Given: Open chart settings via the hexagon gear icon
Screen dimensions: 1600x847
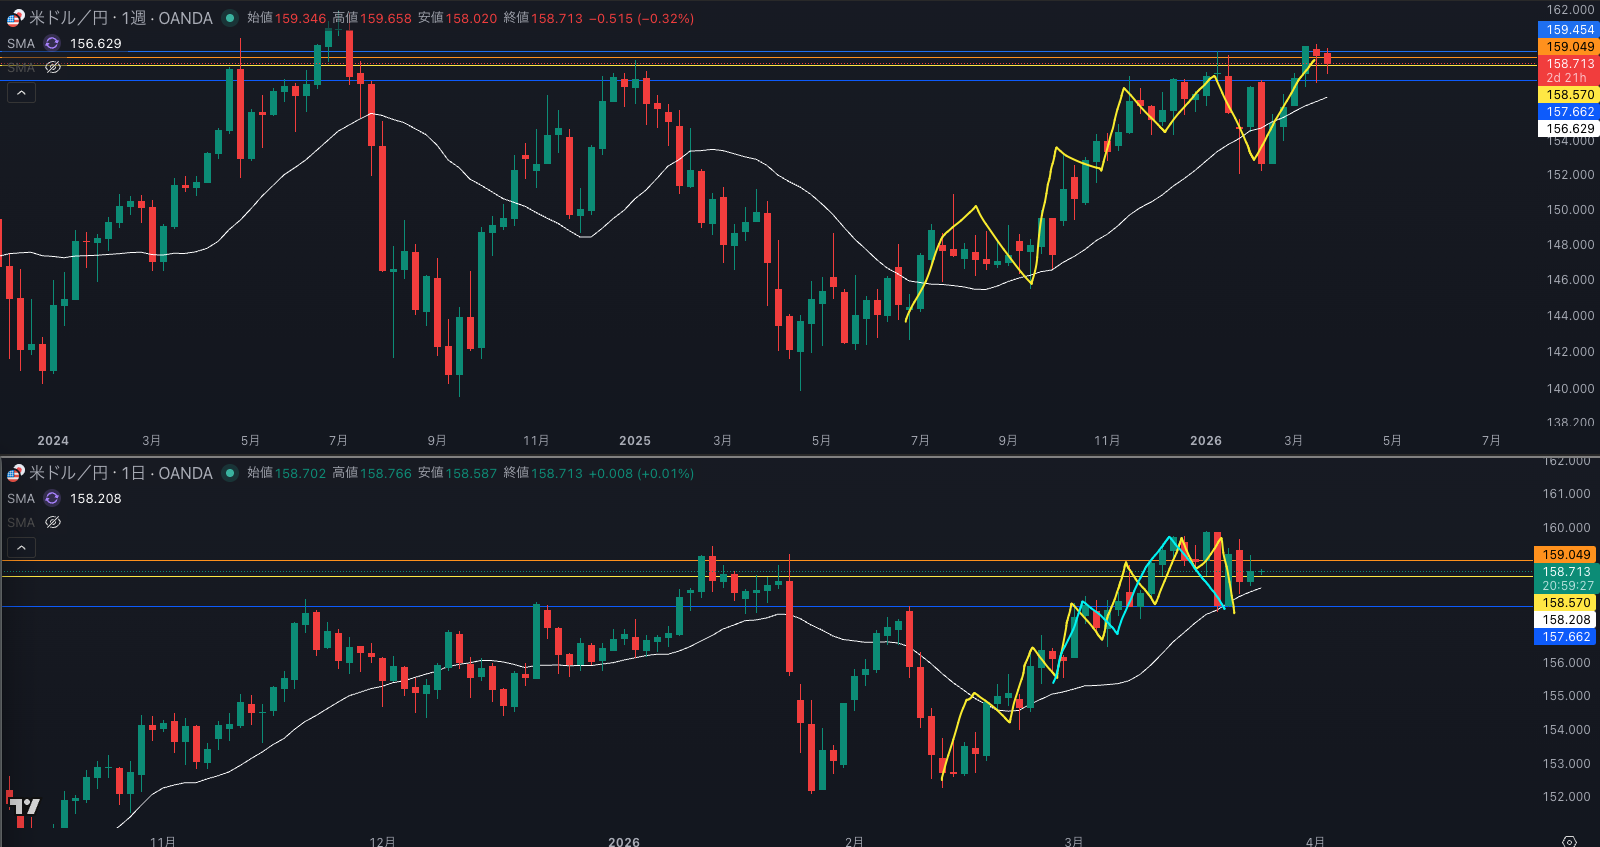Looking at the screenshot, I should pos(1569,841).
